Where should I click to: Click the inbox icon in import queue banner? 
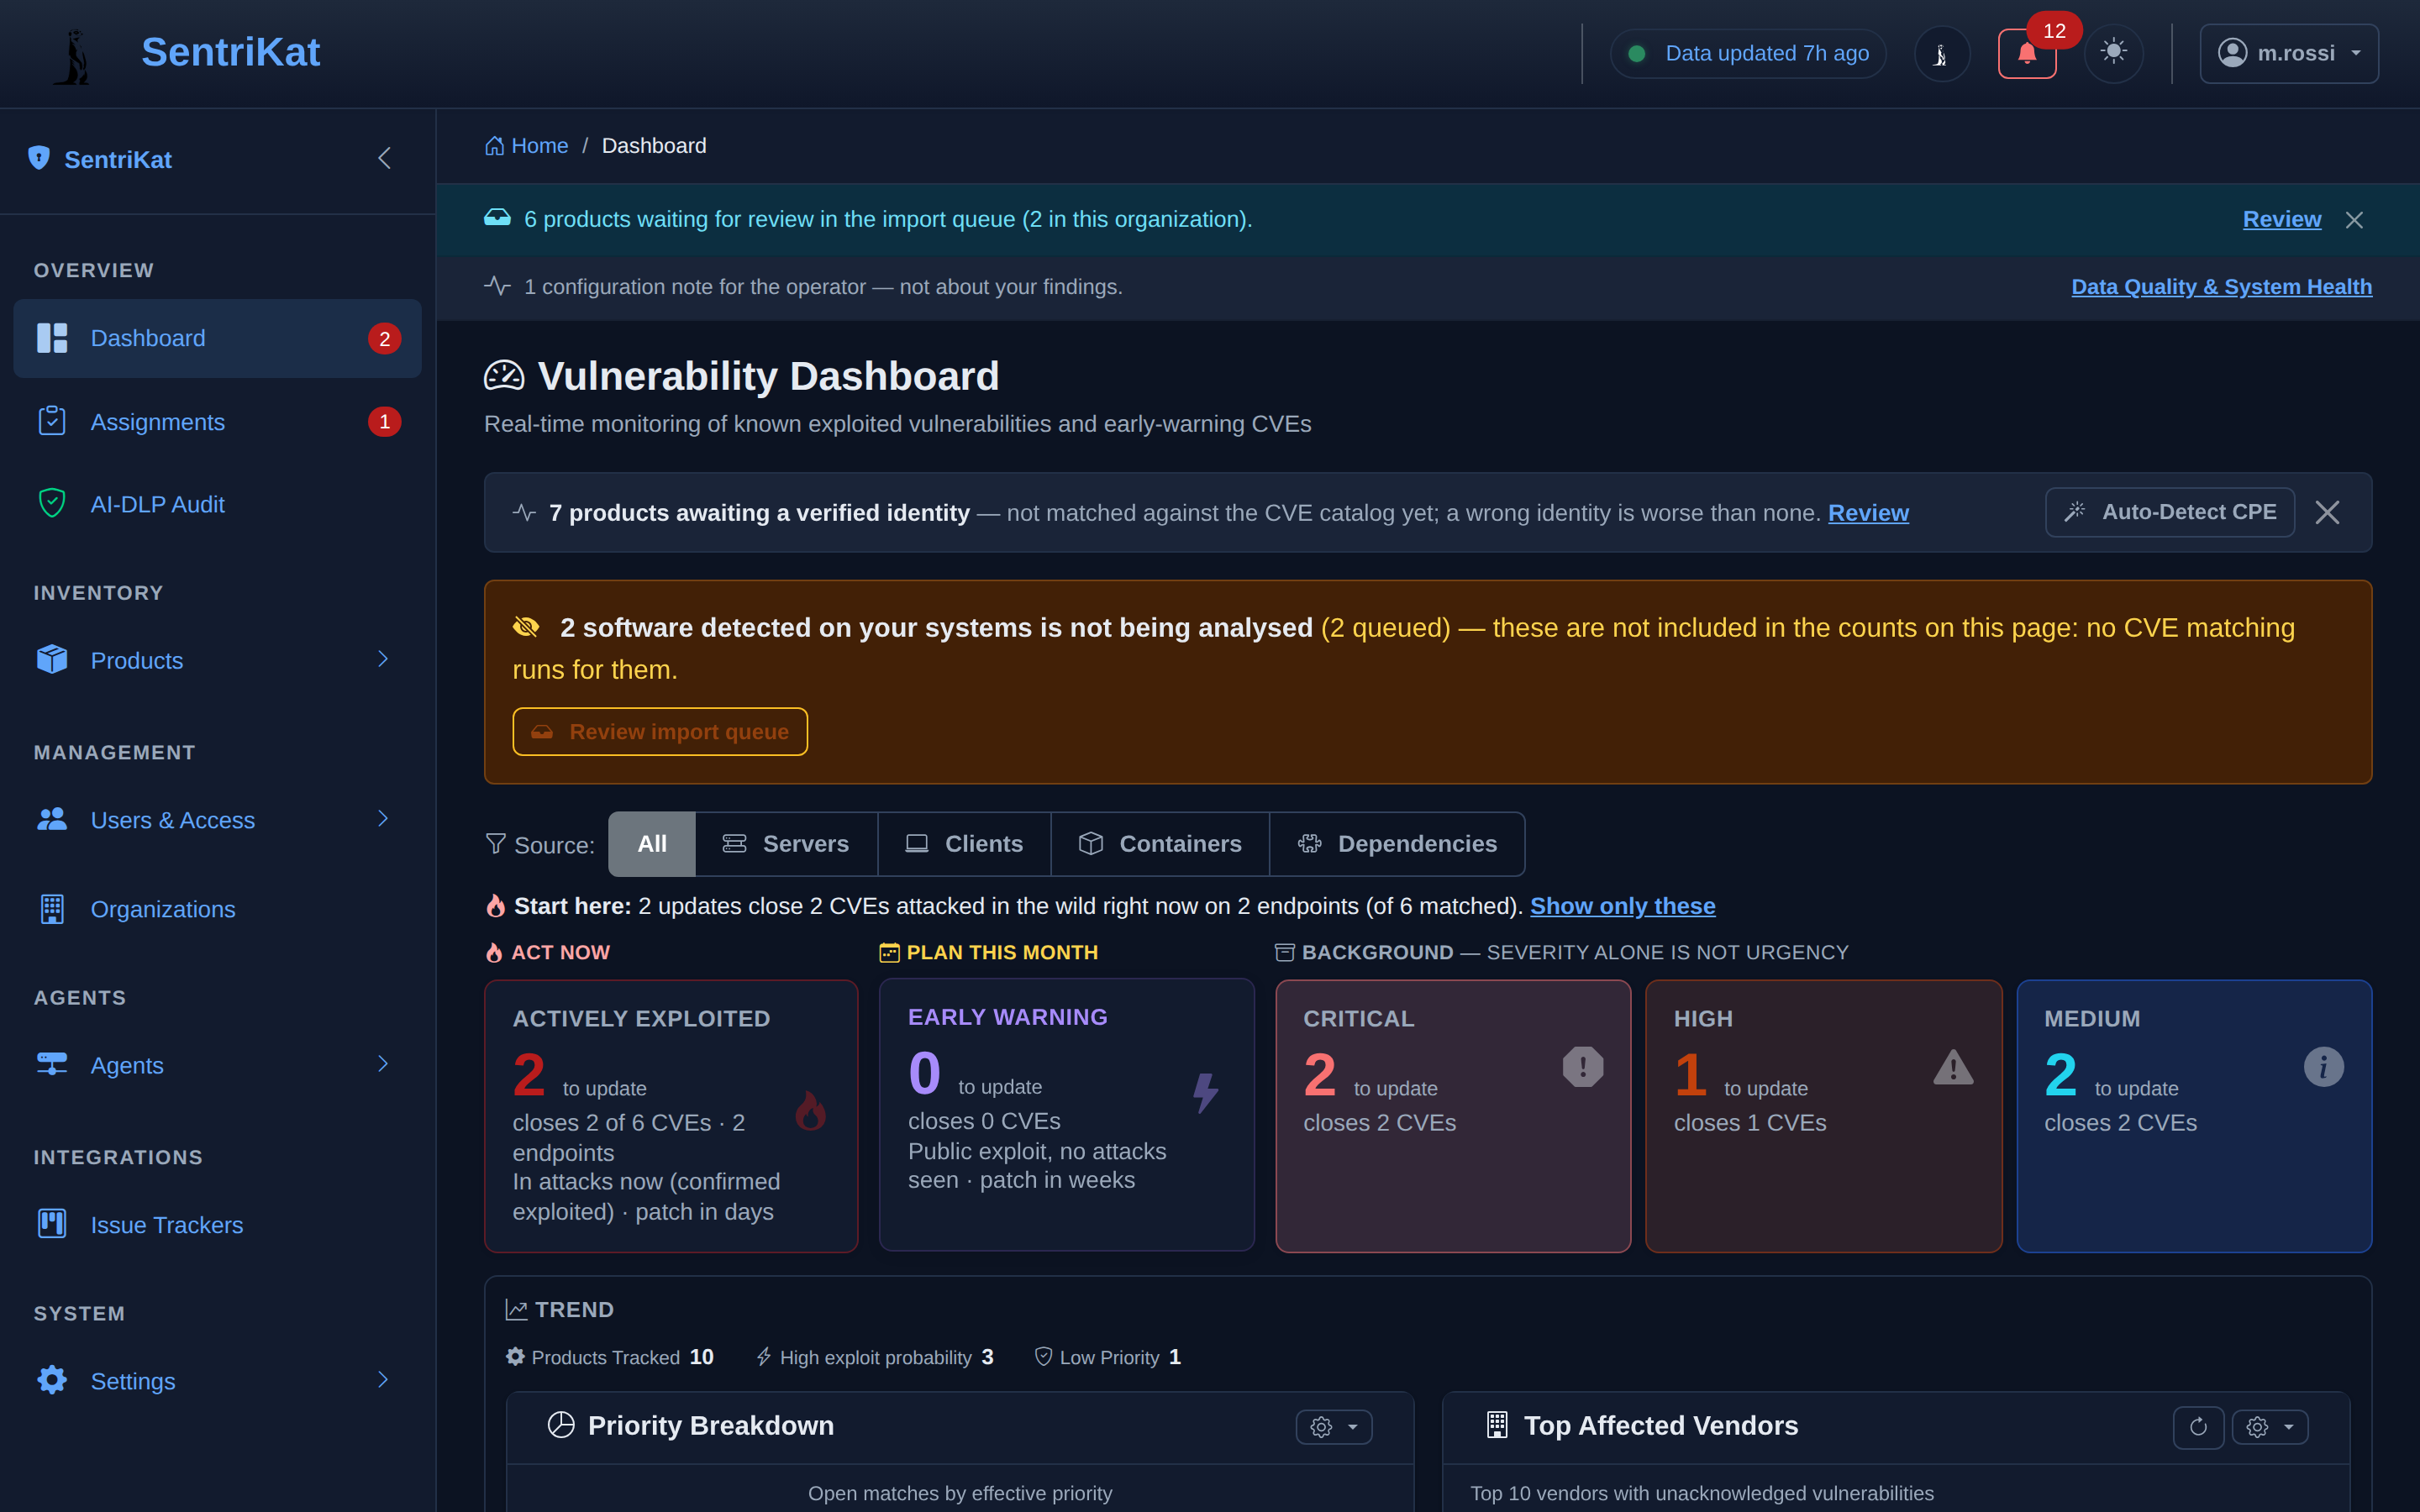pyautogui.click(x=497, y=218)
